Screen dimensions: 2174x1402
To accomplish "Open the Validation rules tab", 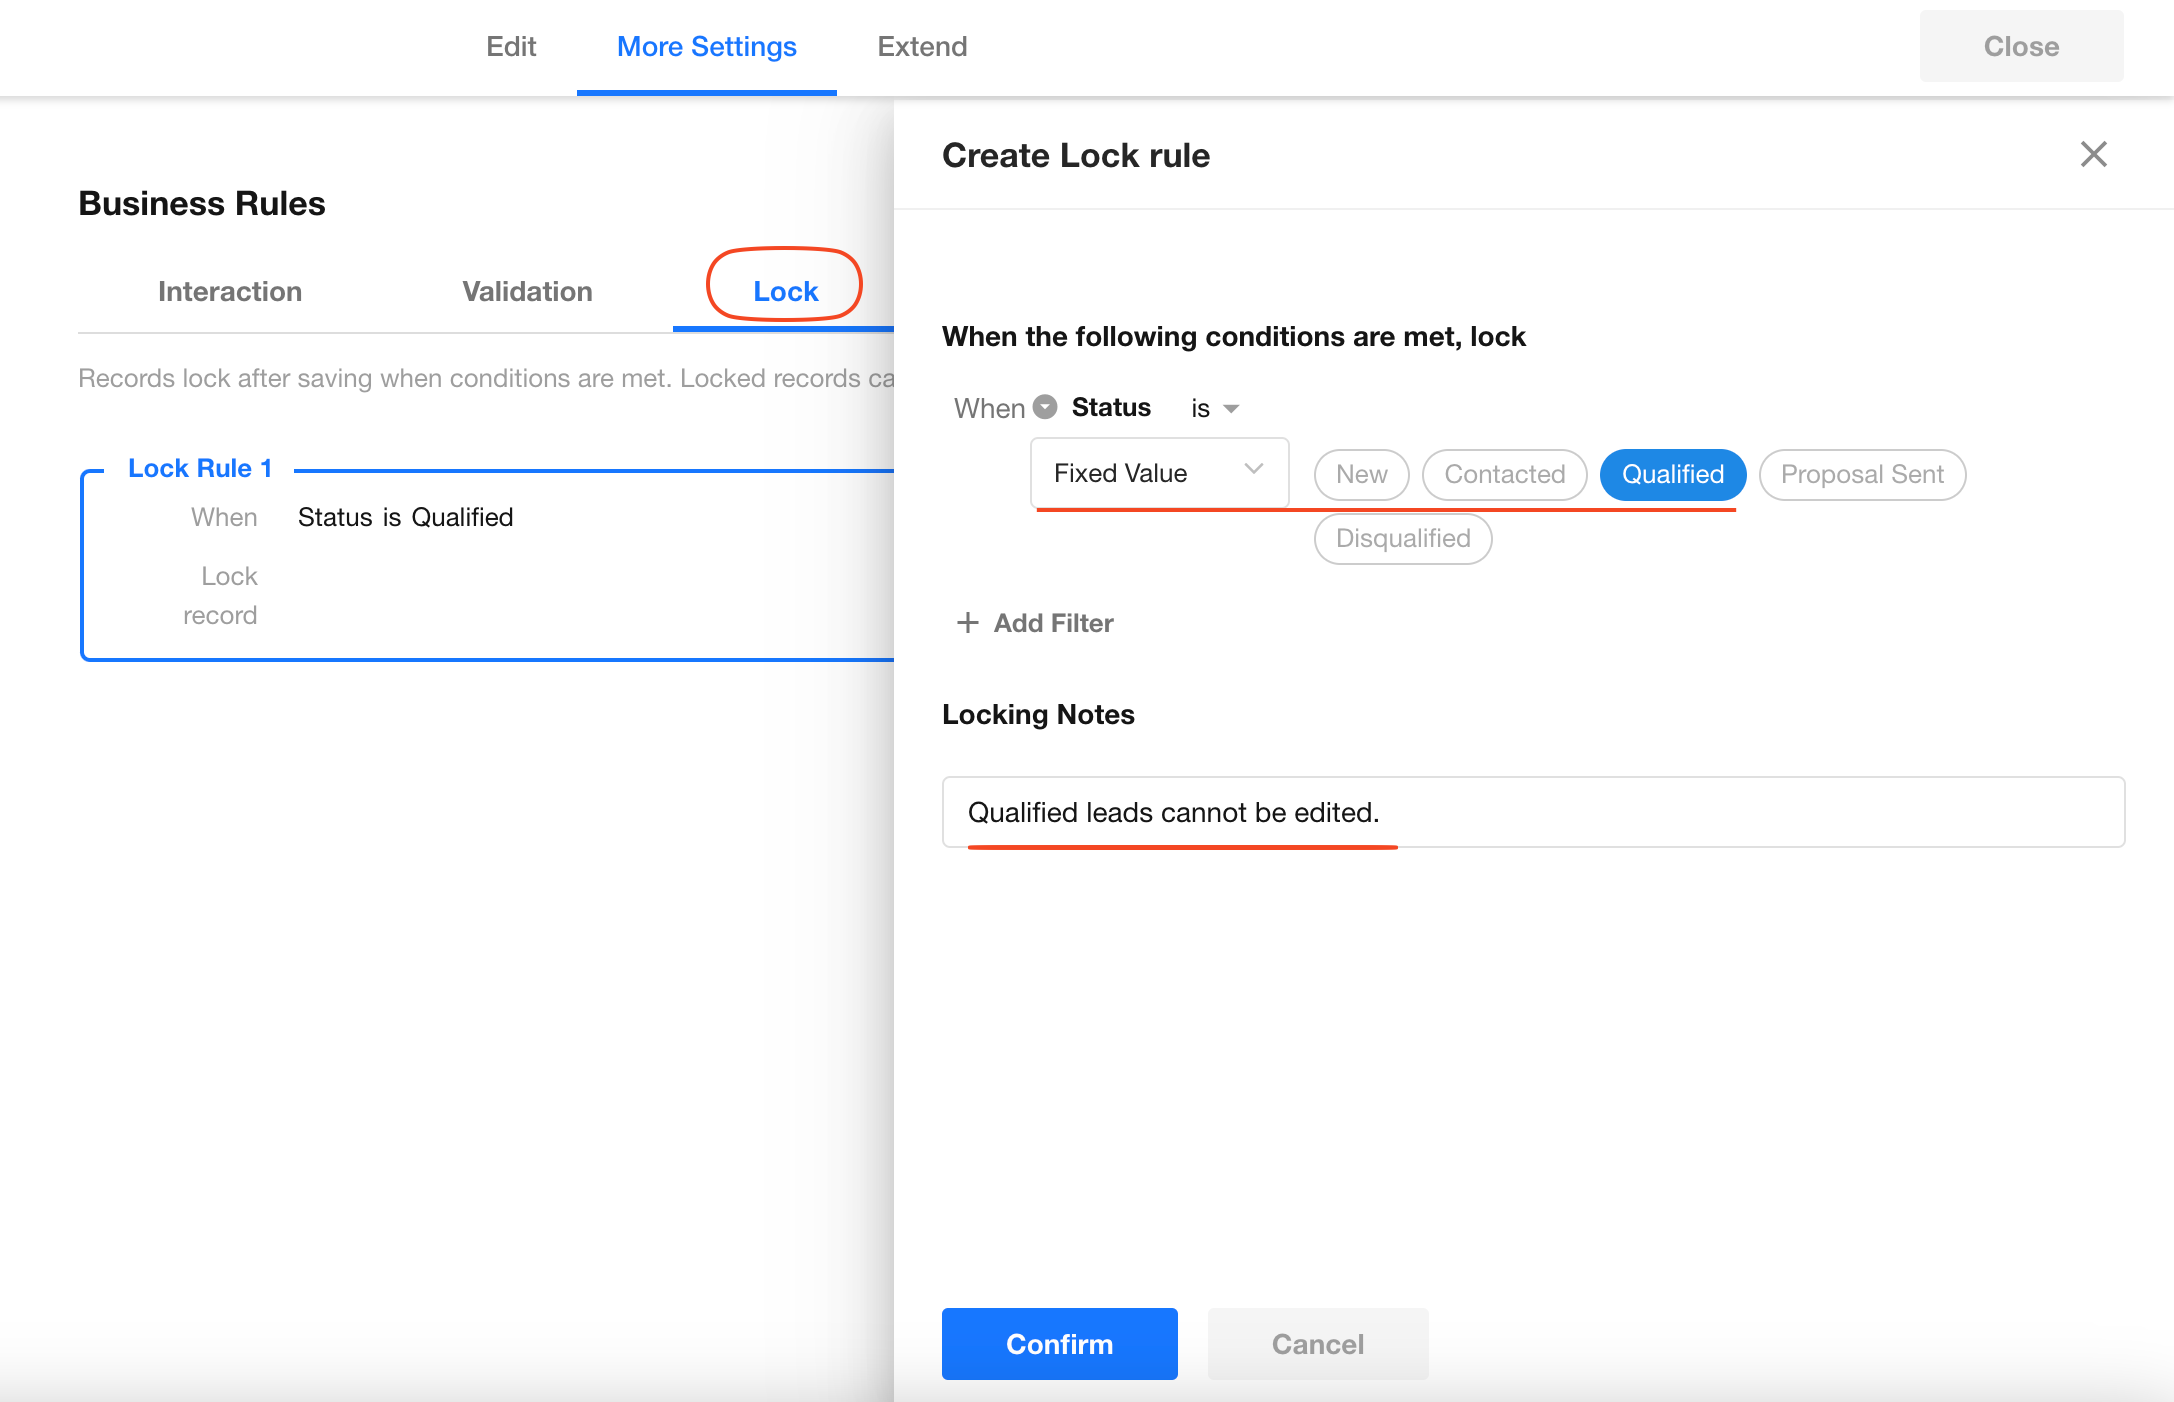I will (527, 291).
